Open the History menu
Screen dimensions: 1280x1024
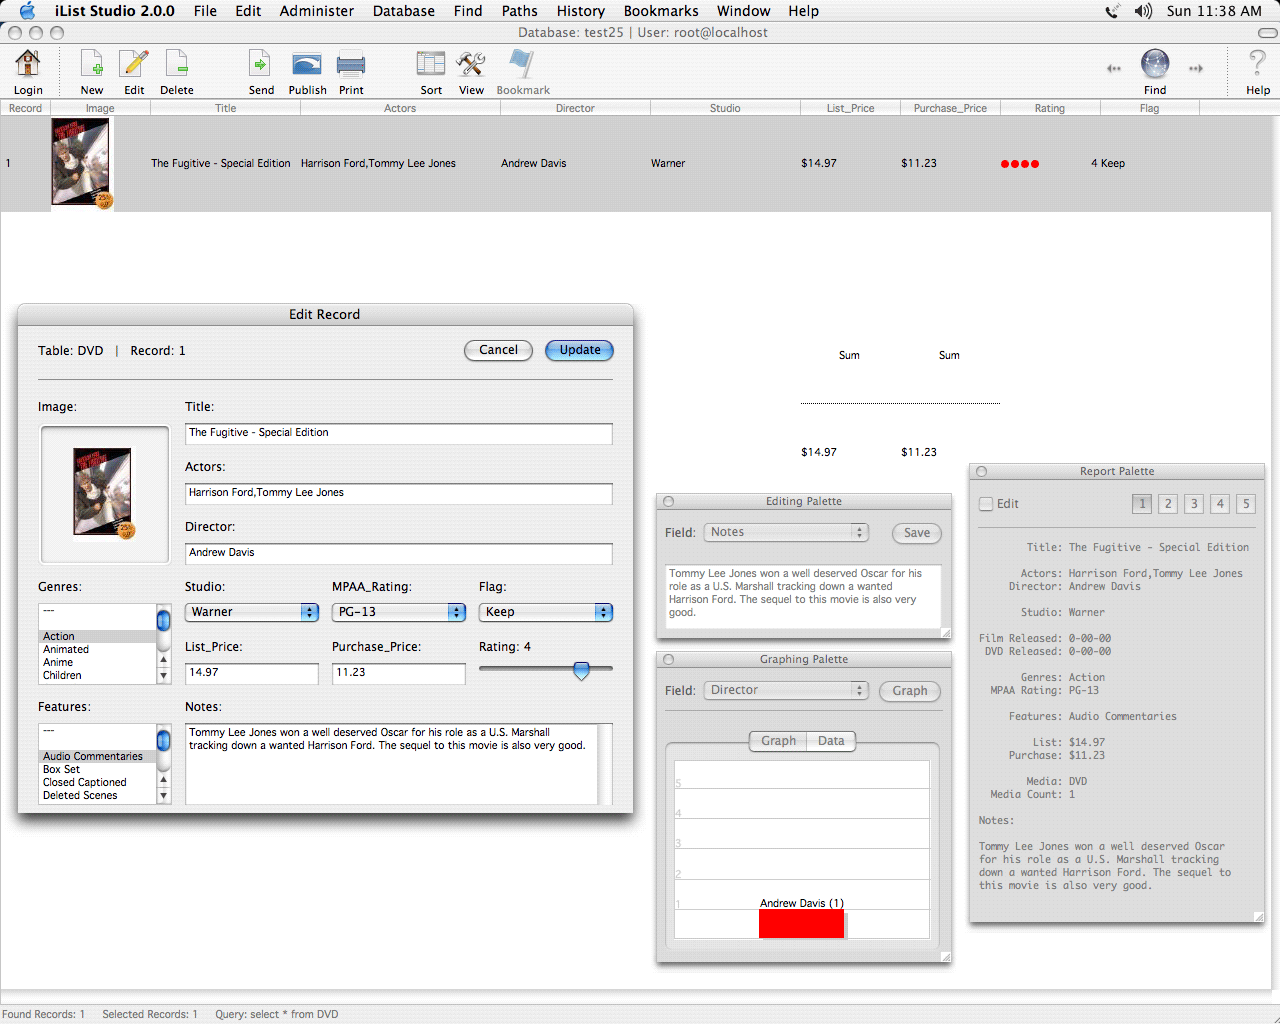(581, 11)
